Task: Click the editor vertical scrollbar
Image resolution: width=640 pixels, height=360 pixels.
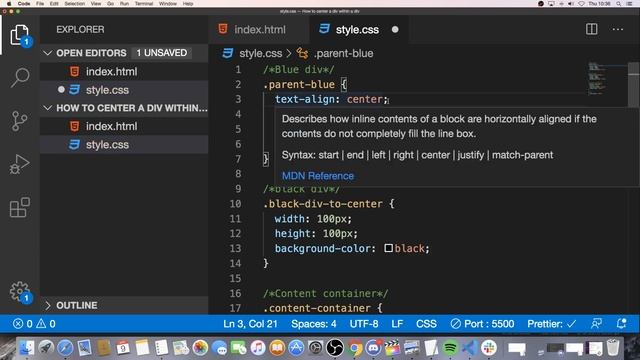Action: coord(633,84)
